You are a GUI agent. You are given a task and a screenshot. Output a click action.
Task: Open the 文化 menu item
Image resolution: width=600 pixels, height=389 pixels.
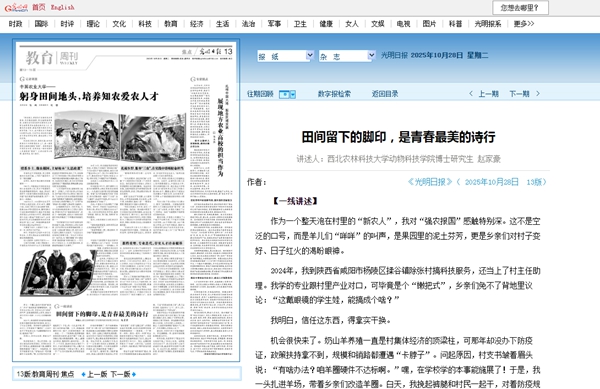[119, 24]
